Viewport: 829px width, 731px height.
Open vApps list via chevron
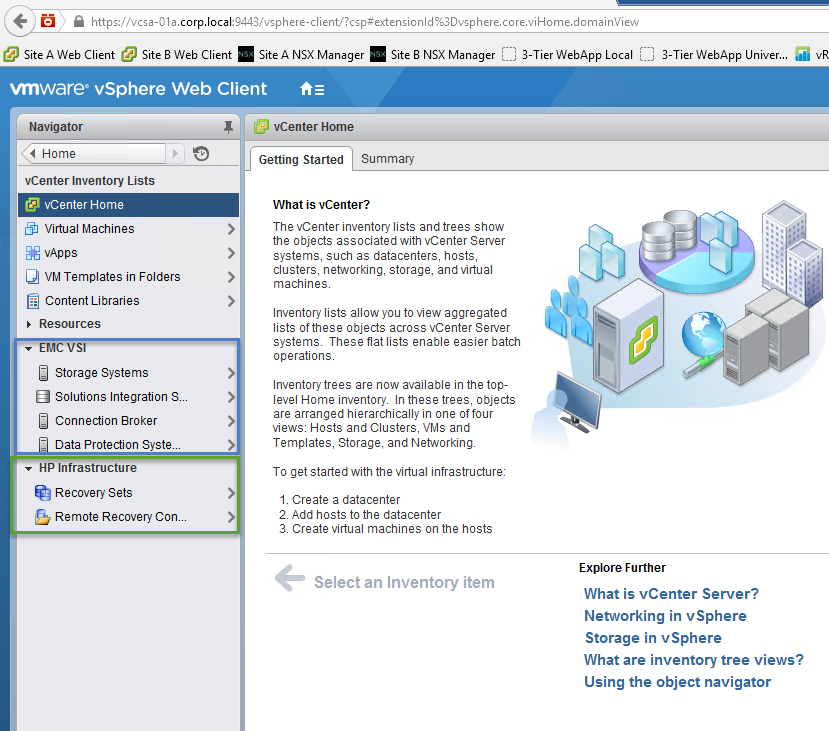pyautogui.click(x=231, y=253)
